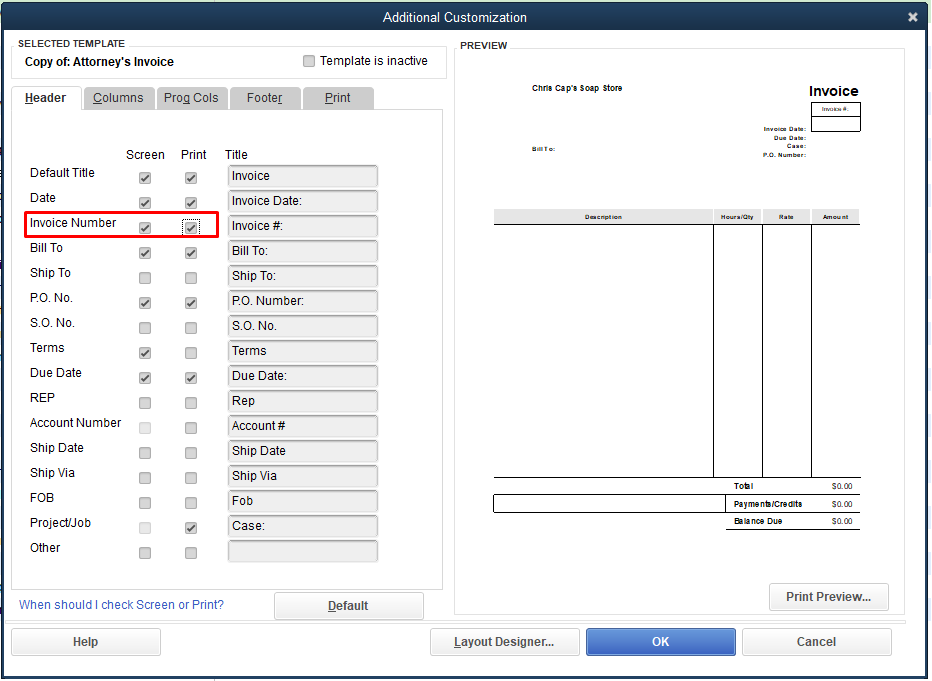Uncheck Print for Bill To
The image size is (932, 681).
coord(191,253)
